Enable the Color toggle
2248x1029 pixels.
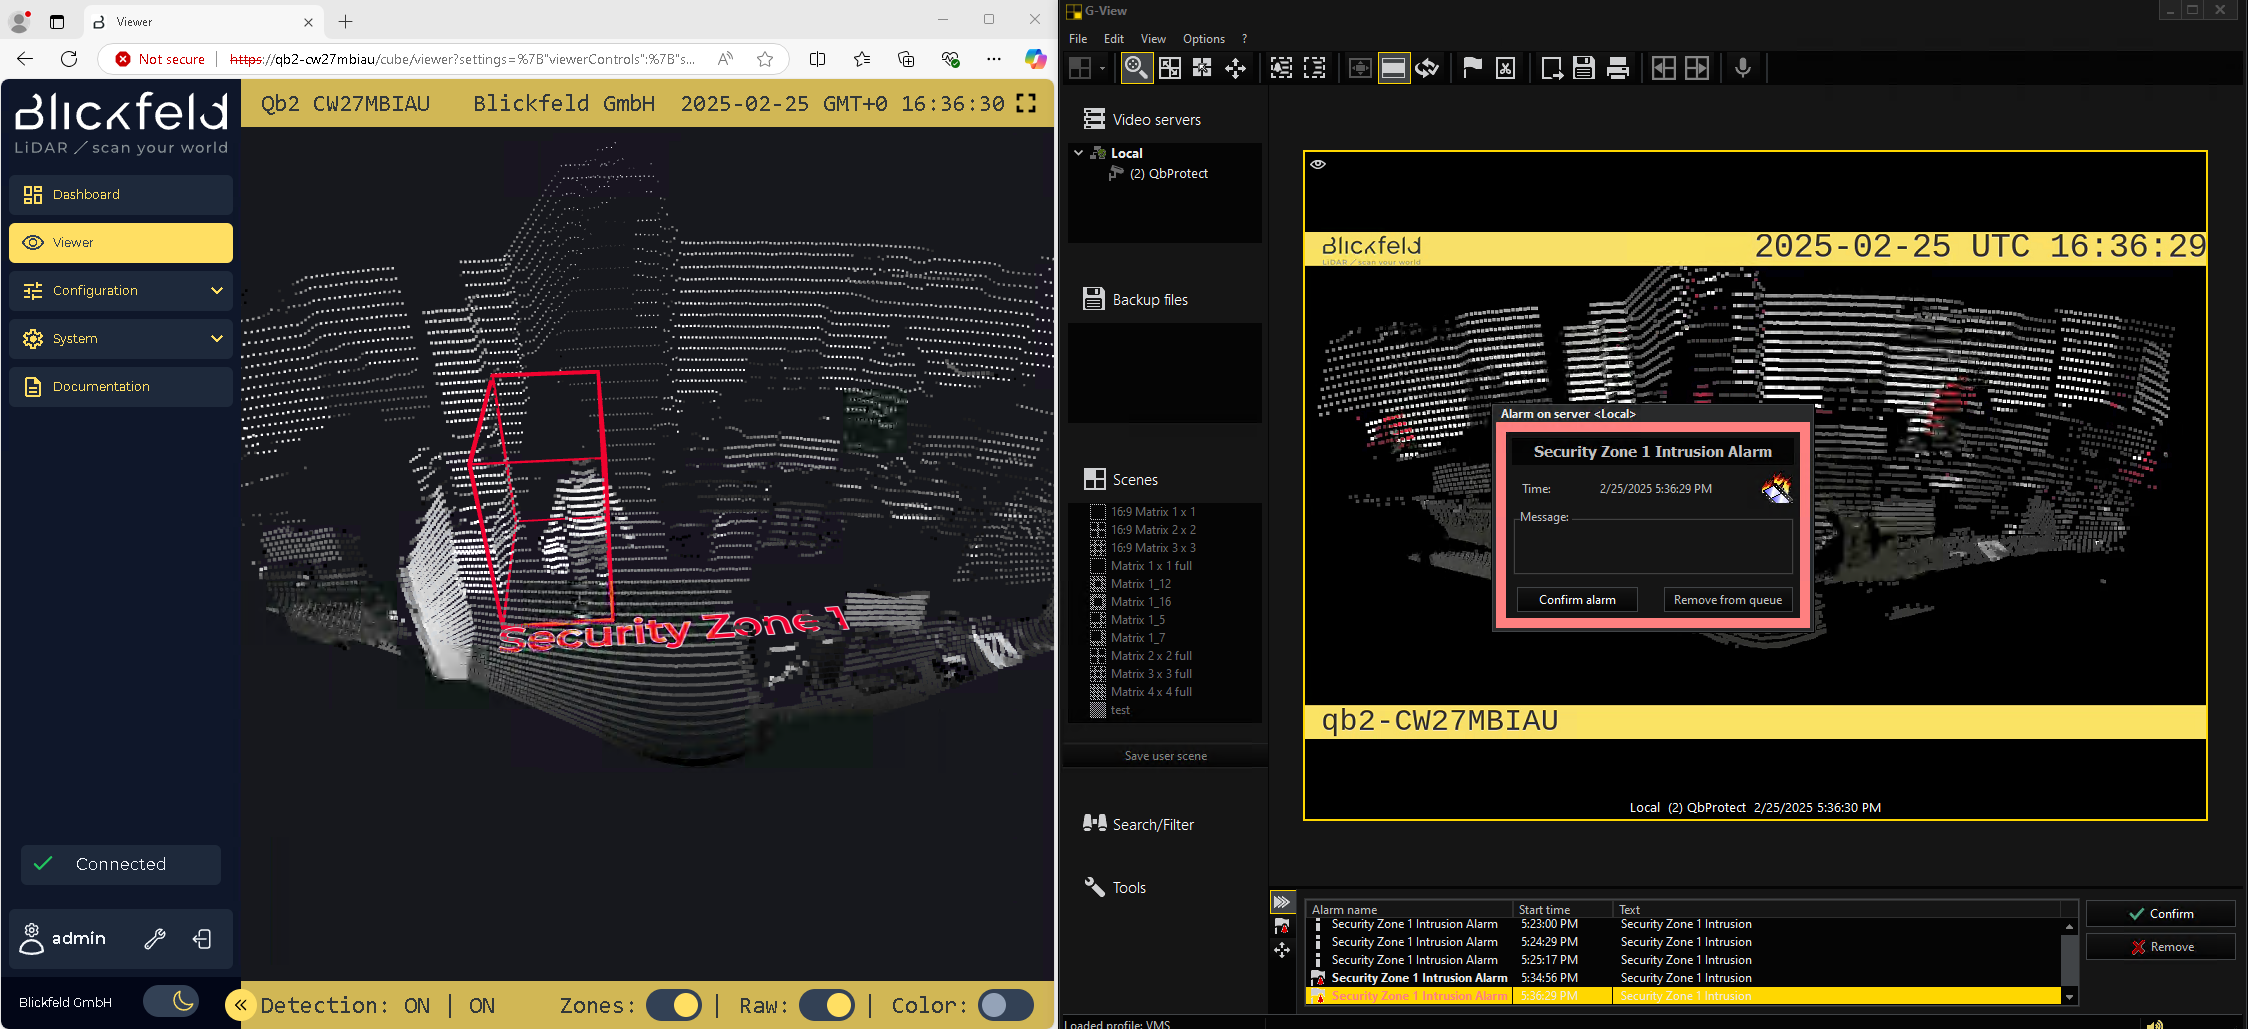(x=1006, y=1005)
